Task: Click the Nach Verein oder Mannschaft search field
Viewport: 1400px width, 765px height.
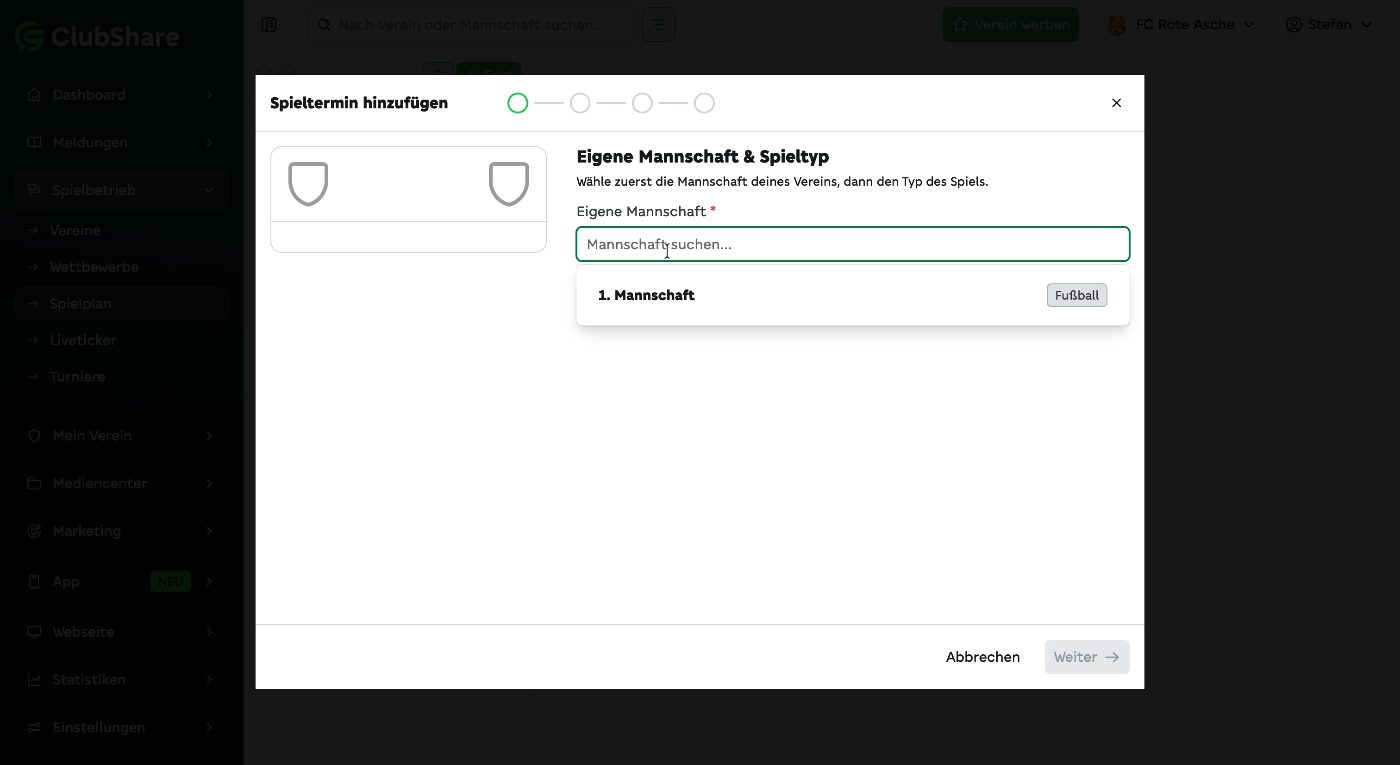Action: (x=471, y=25)
